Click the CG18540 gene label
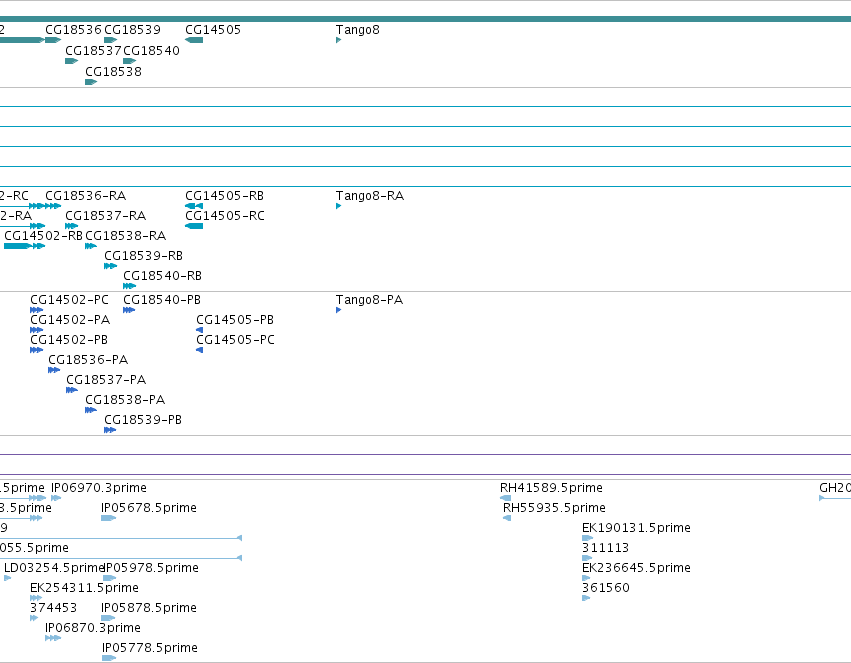The width and height of the screenshot is (851, 663). click(151, 50)
